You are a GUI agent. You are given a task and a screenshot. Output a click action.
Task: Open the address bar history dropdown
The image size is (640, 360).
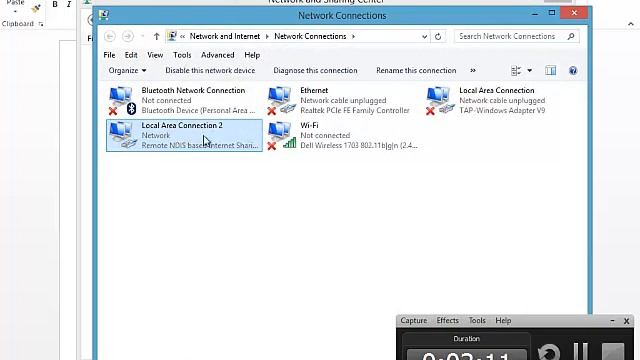click(424, 36)
